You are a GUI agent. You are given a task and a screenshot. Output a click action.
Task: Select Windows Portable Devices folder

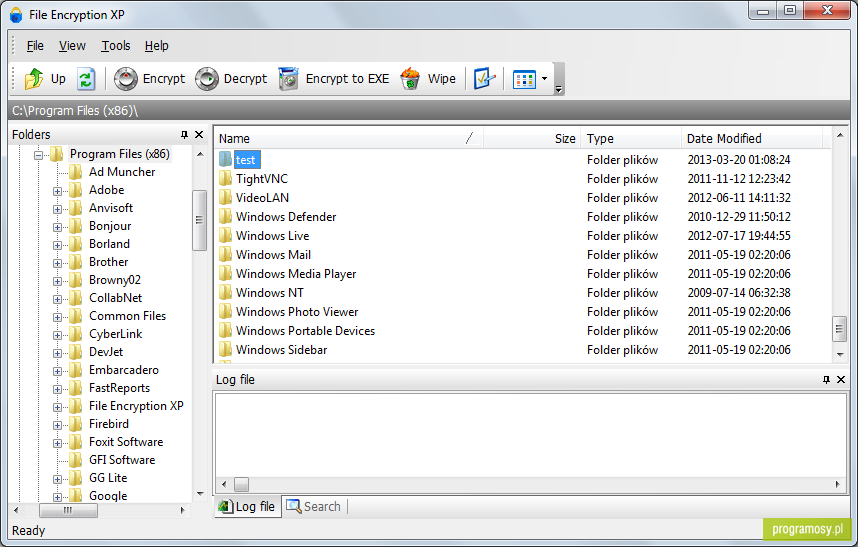(x=305, y=331)
